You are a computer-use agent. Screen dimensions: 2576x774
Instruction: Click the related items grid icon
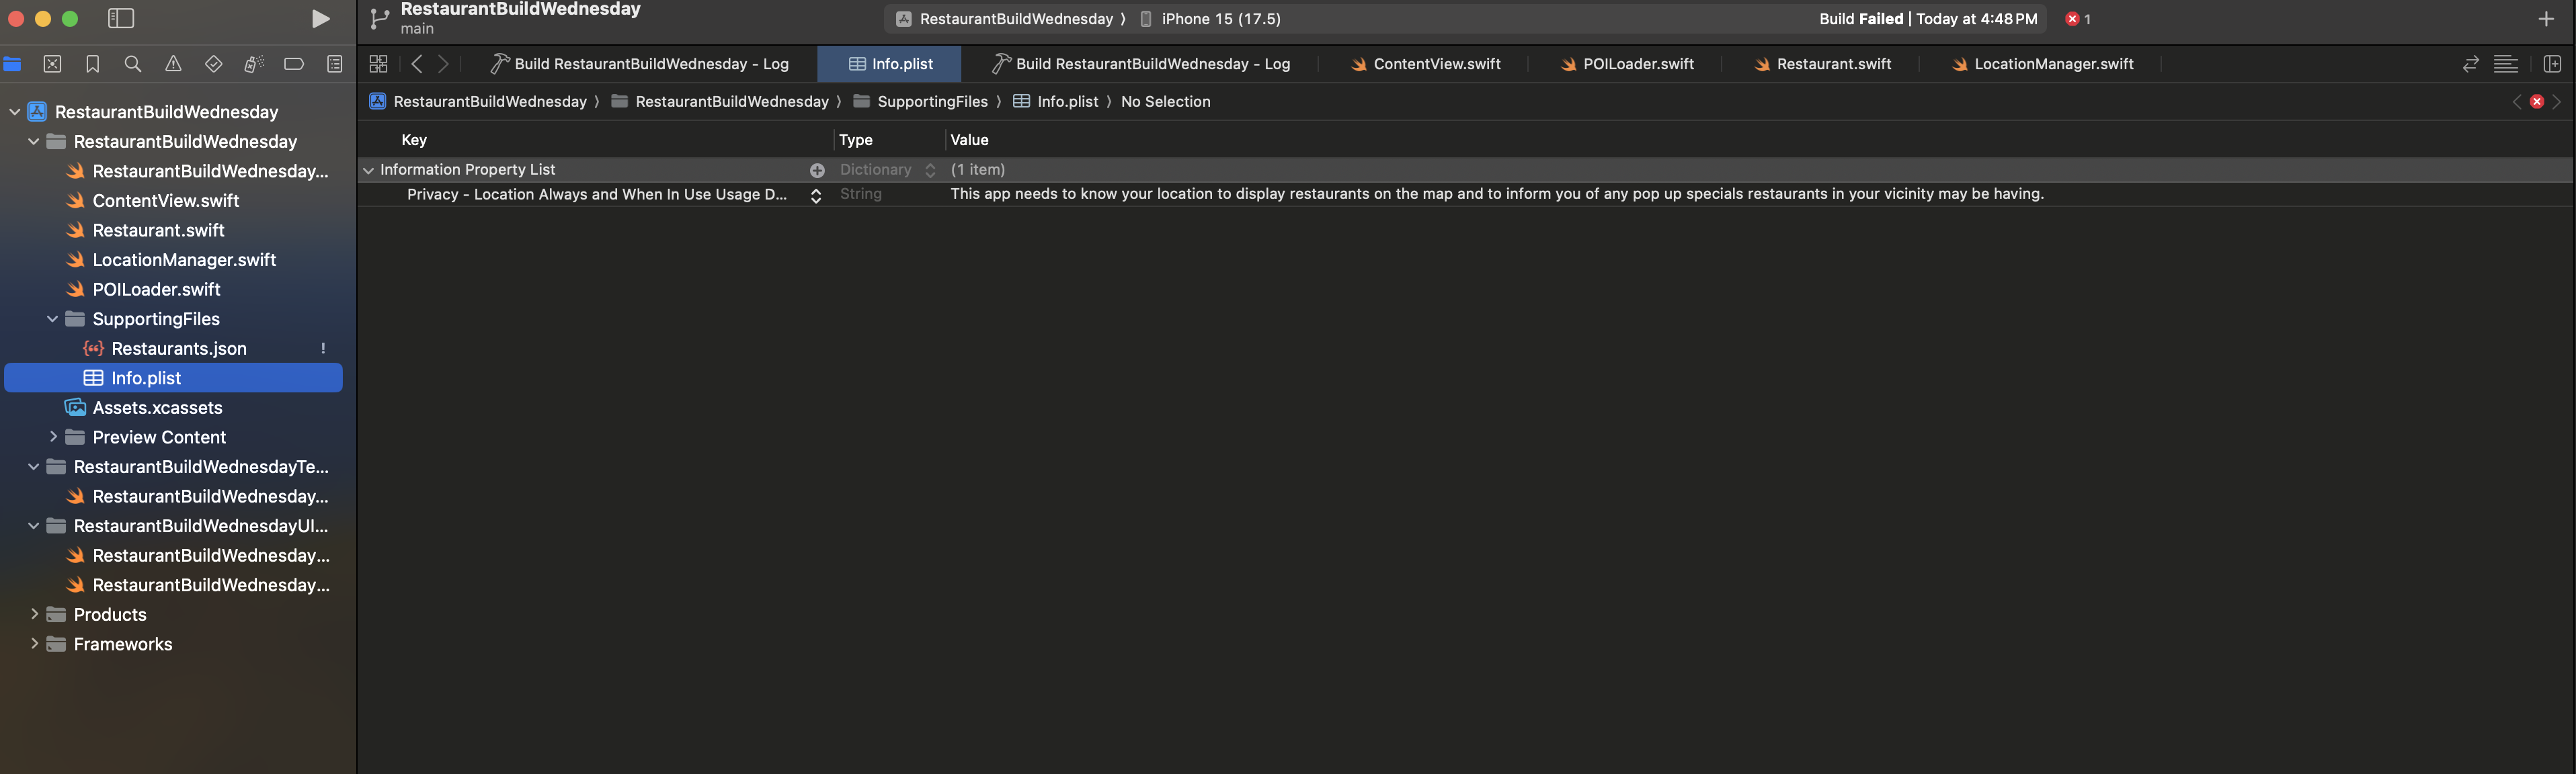pyautogui.click(x=378, y=64)
